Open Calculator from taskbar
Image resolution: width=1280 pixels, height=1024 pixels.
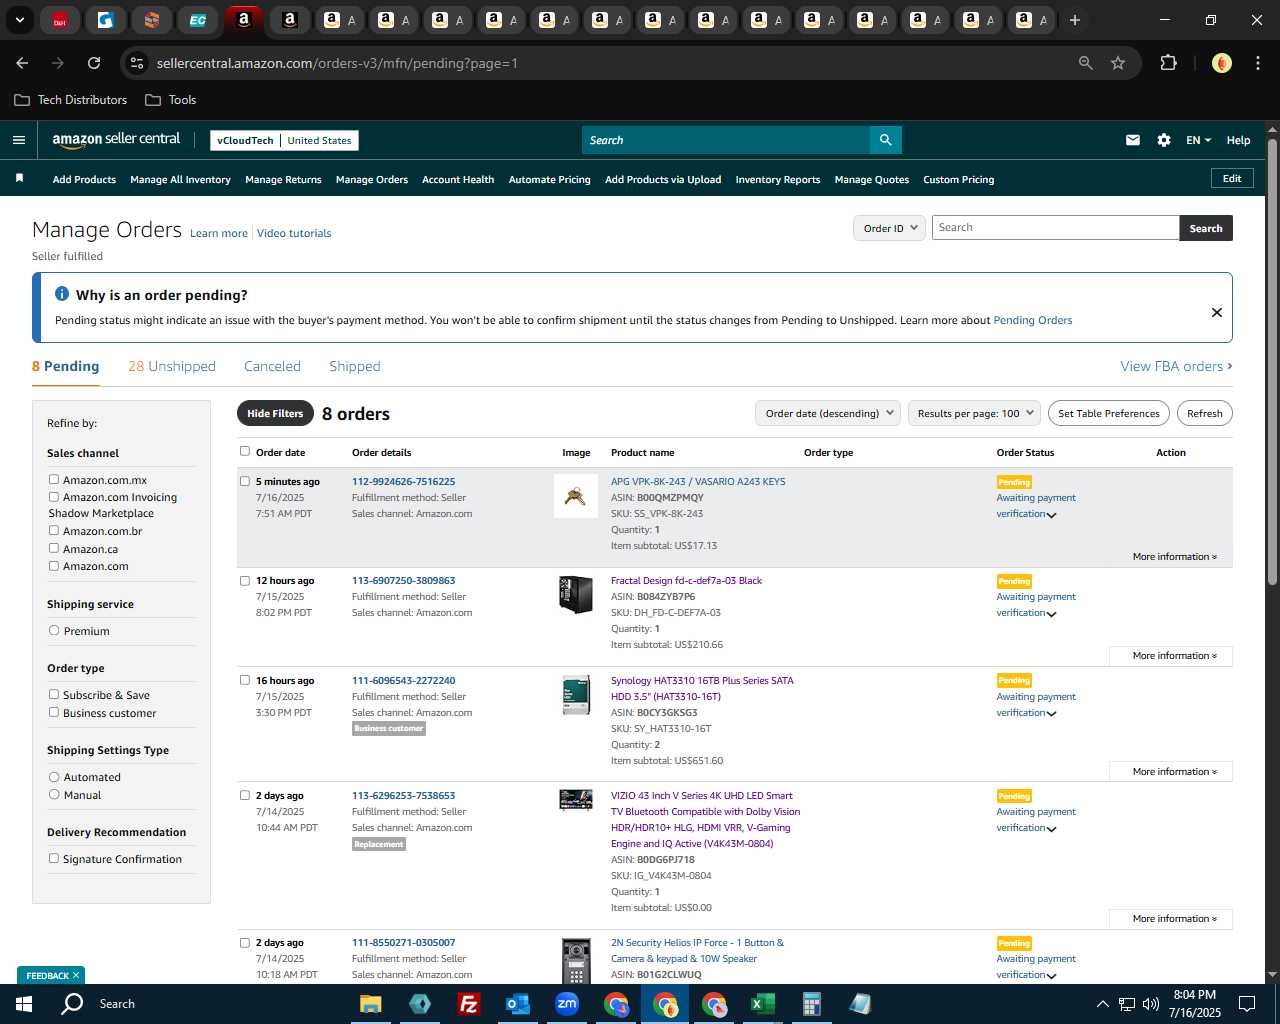811,1004
